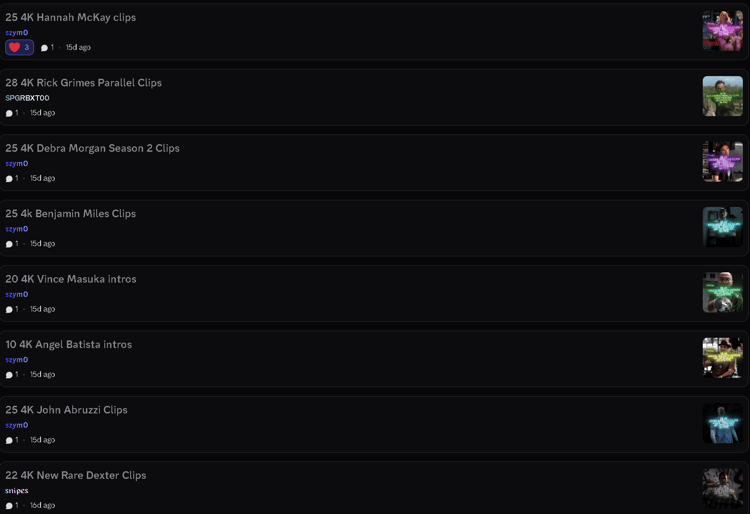Open the Angel Batista intros thumbnail

pos(722,358)
